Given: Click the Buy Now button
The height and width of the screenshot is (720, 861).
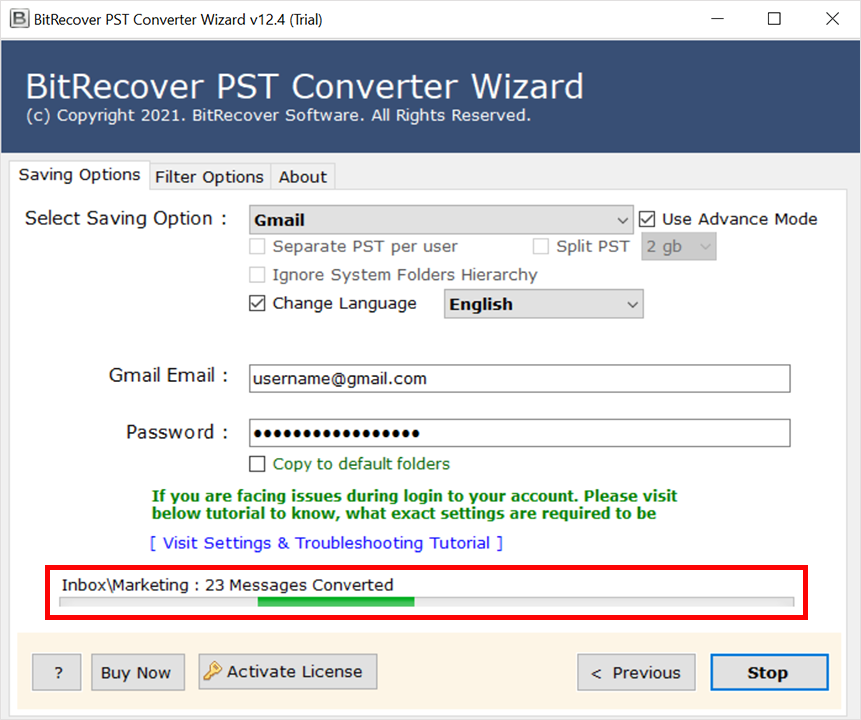Looking at the screenshot, I should [x=138, y=672].
